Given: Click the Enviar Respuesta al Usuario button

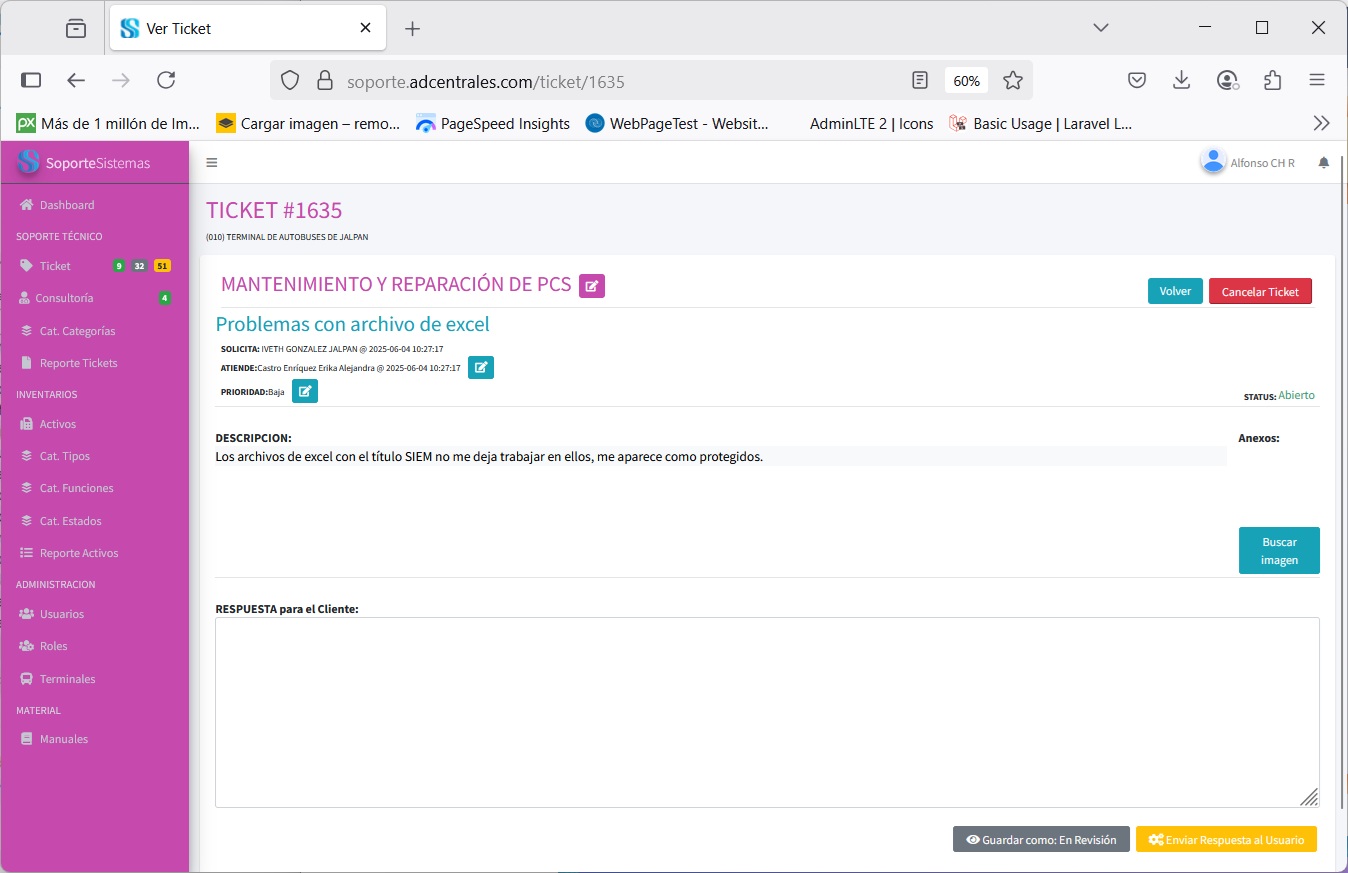Looking at the screenshot, I should tap(1226, 840).
